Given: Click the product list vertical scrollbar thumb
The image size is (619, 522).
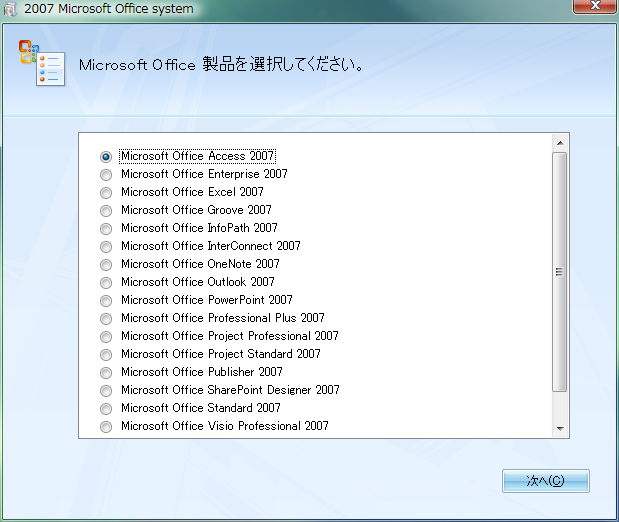Looking at the screenshot, I should pos(560,272).
